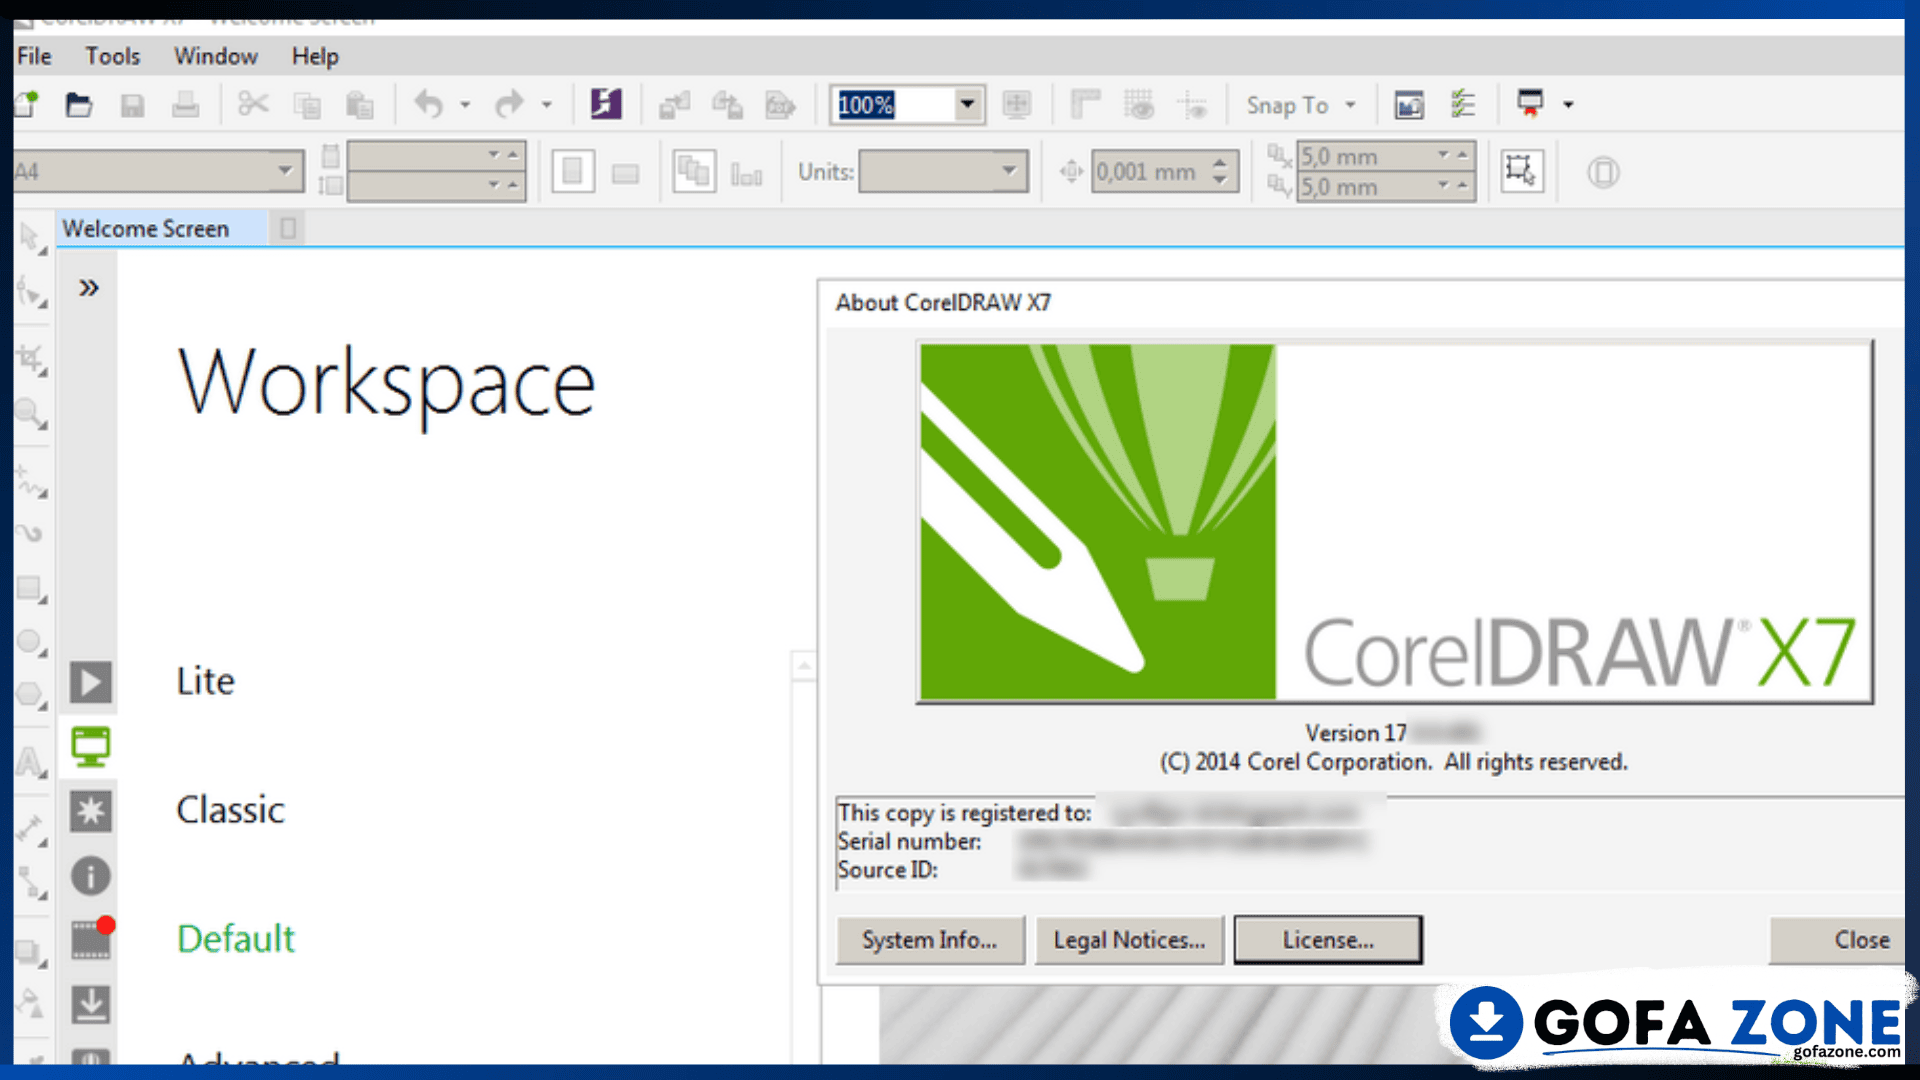Image resolution: width=1920 pixels, height=1080 pixels.
Task: Select the Polygon tool
Action: pyautogui.click(x=31, y=694)
